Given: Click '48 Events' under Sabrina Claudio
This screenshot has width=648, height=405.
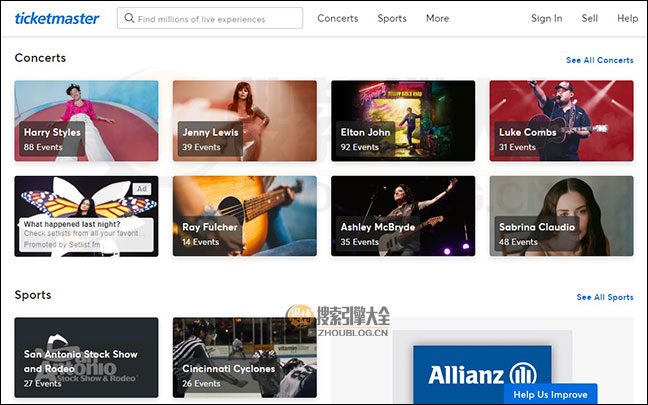Looking at the screenshot, I should 518,242.
